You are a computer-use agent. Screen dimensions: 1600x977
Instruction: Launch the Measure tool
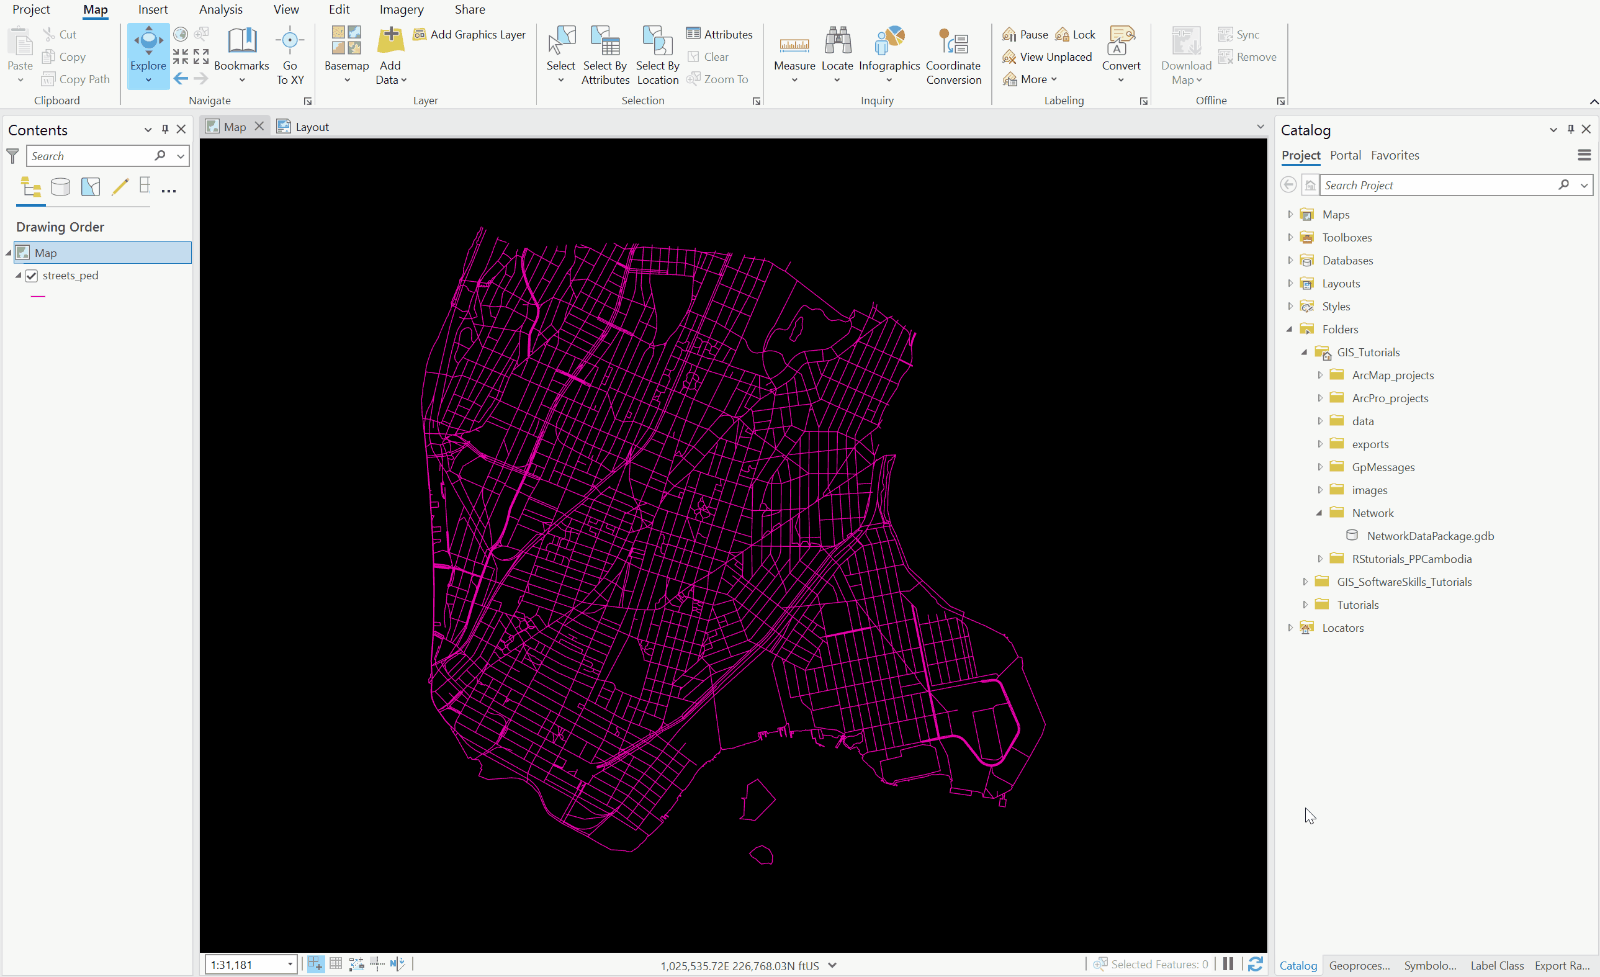pyautogui.click(x=794, y=50)
